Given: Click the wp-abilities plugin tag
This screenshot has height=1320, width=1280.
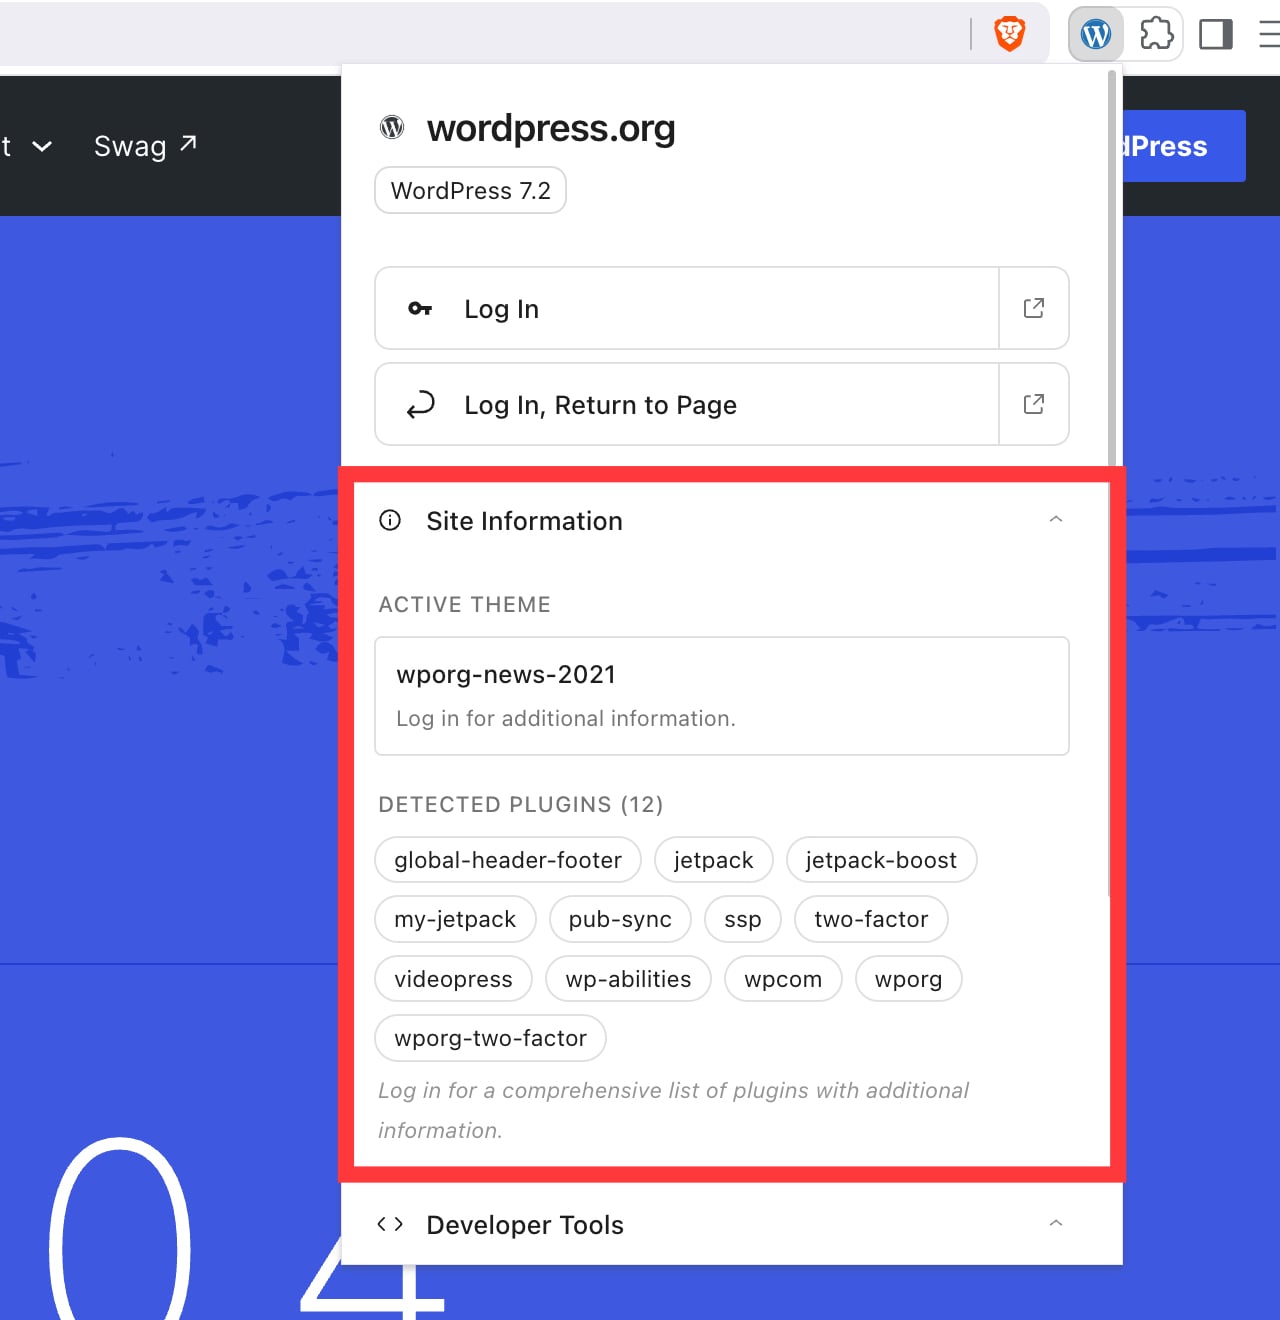Looking at the screenshot, I should point(628,979).
